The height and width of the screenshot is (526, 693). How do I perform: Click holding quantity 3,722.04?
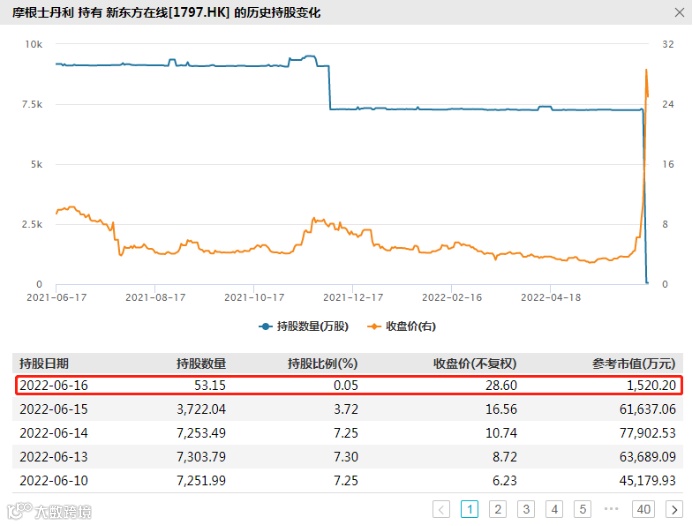pyautogui.click(x=201, y=409)
